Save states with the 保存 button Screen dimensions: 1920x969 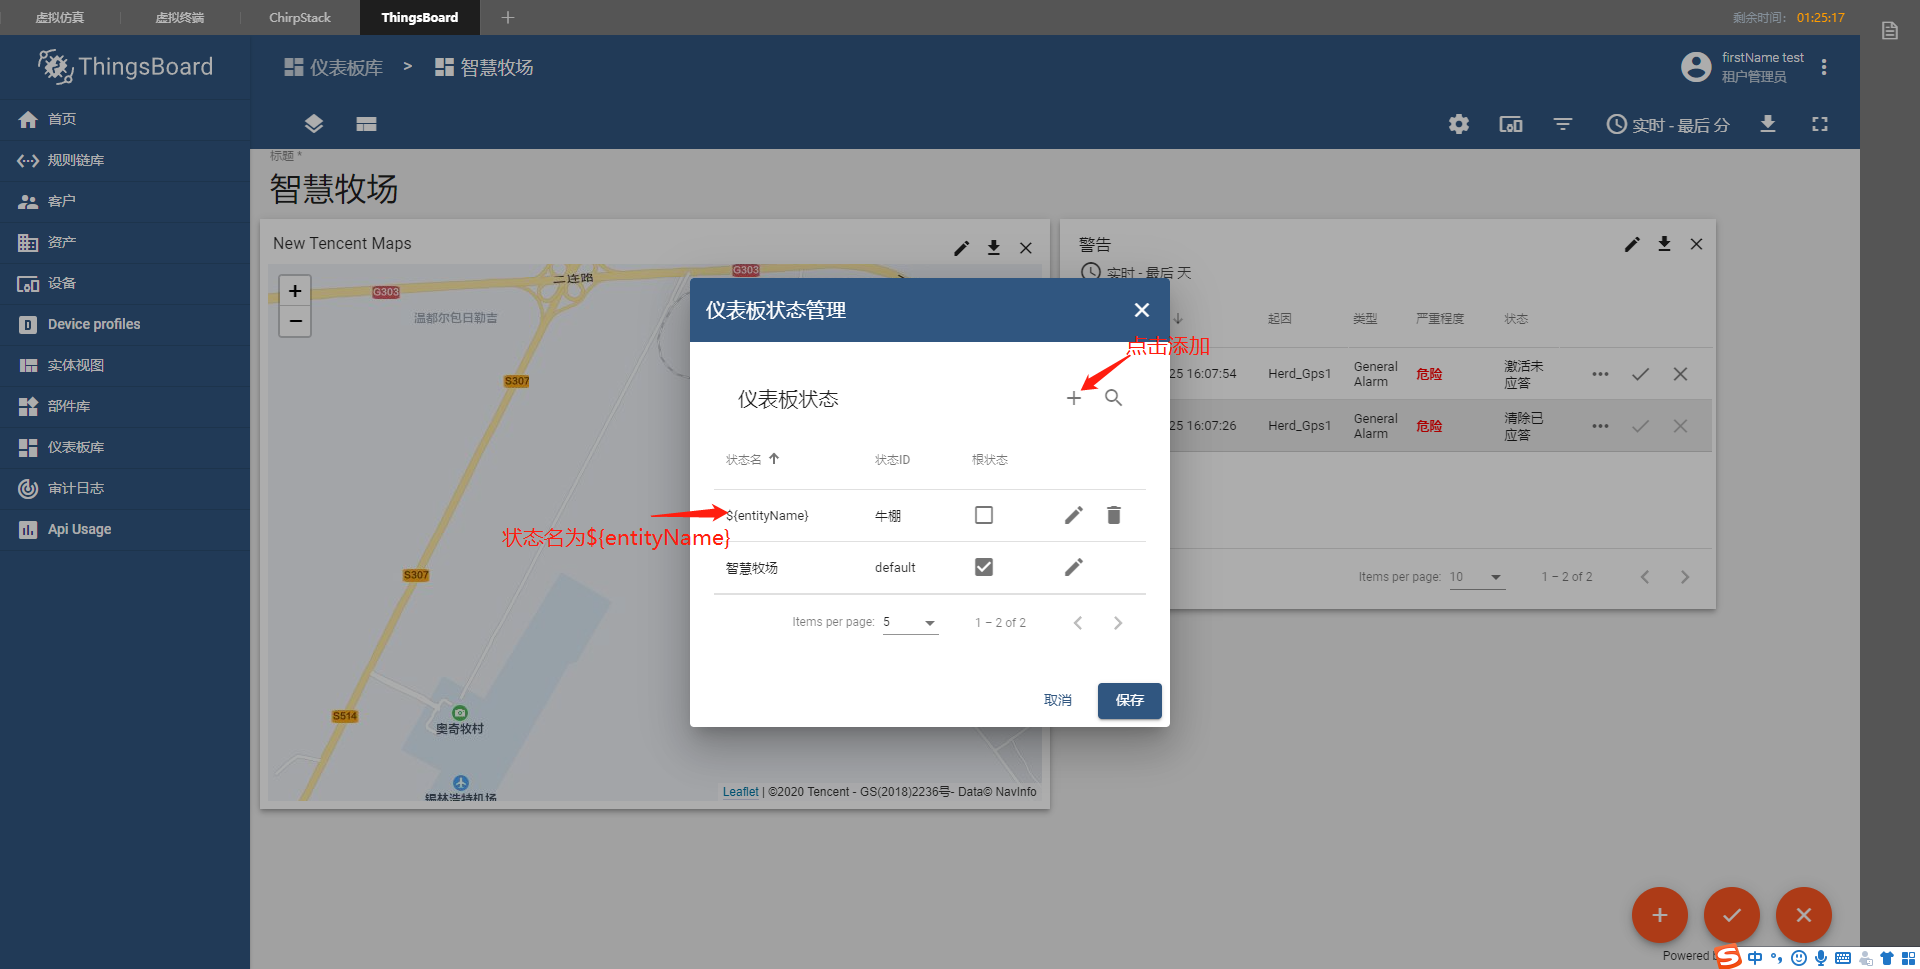pos(1129,700)
